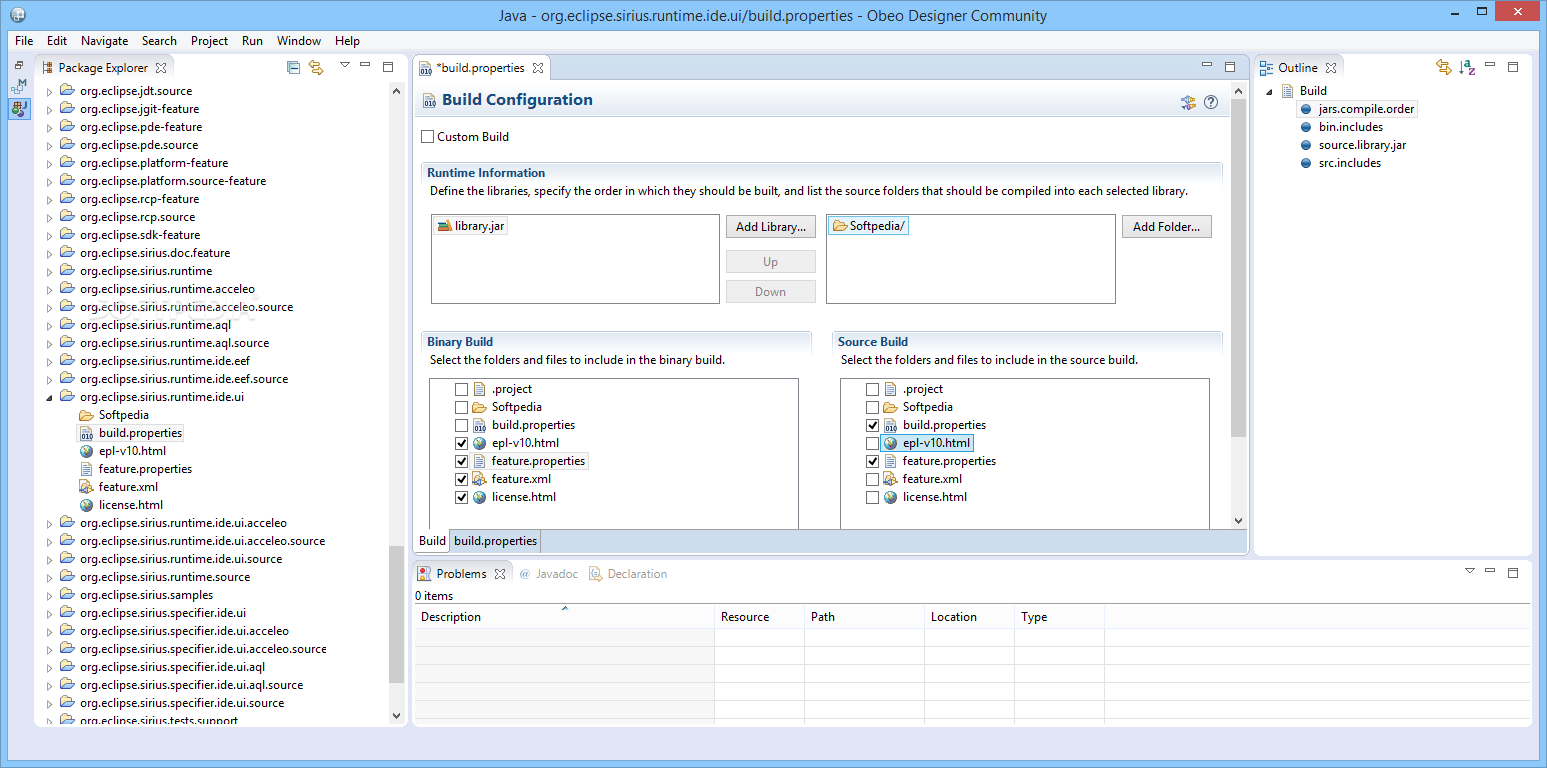Check .project in Binary Build
This screenshot has height=768, width=1547.
click(461, 389)
